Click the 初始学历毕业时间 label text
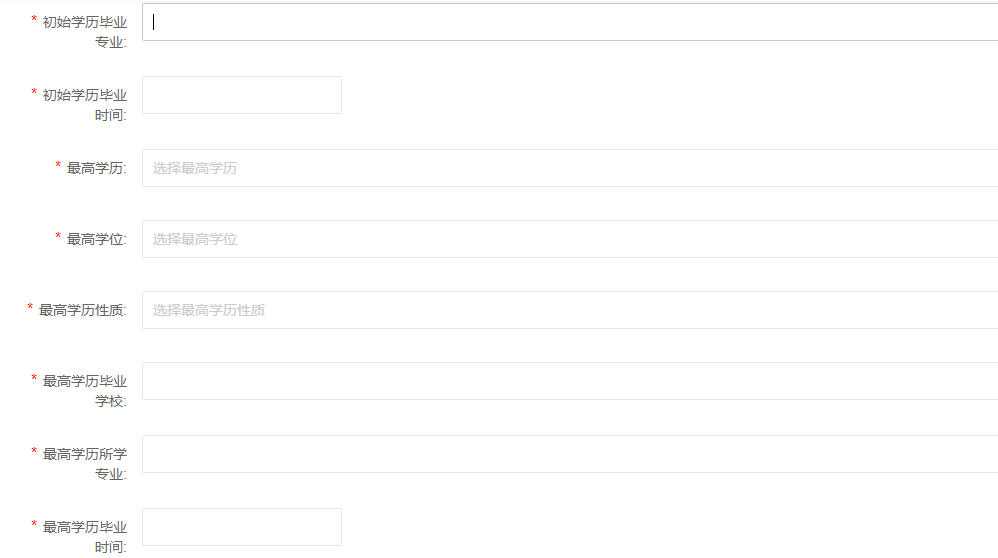Viewport: 998px width, 558px height. (x=85, y=105)
